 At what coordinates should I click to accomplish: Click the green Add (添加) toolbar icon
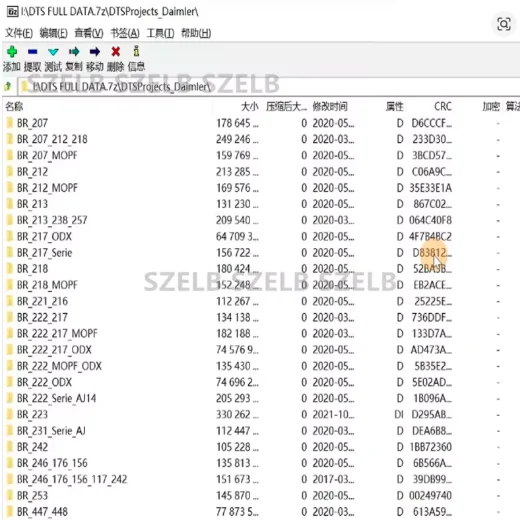click(x=12, y=52)
